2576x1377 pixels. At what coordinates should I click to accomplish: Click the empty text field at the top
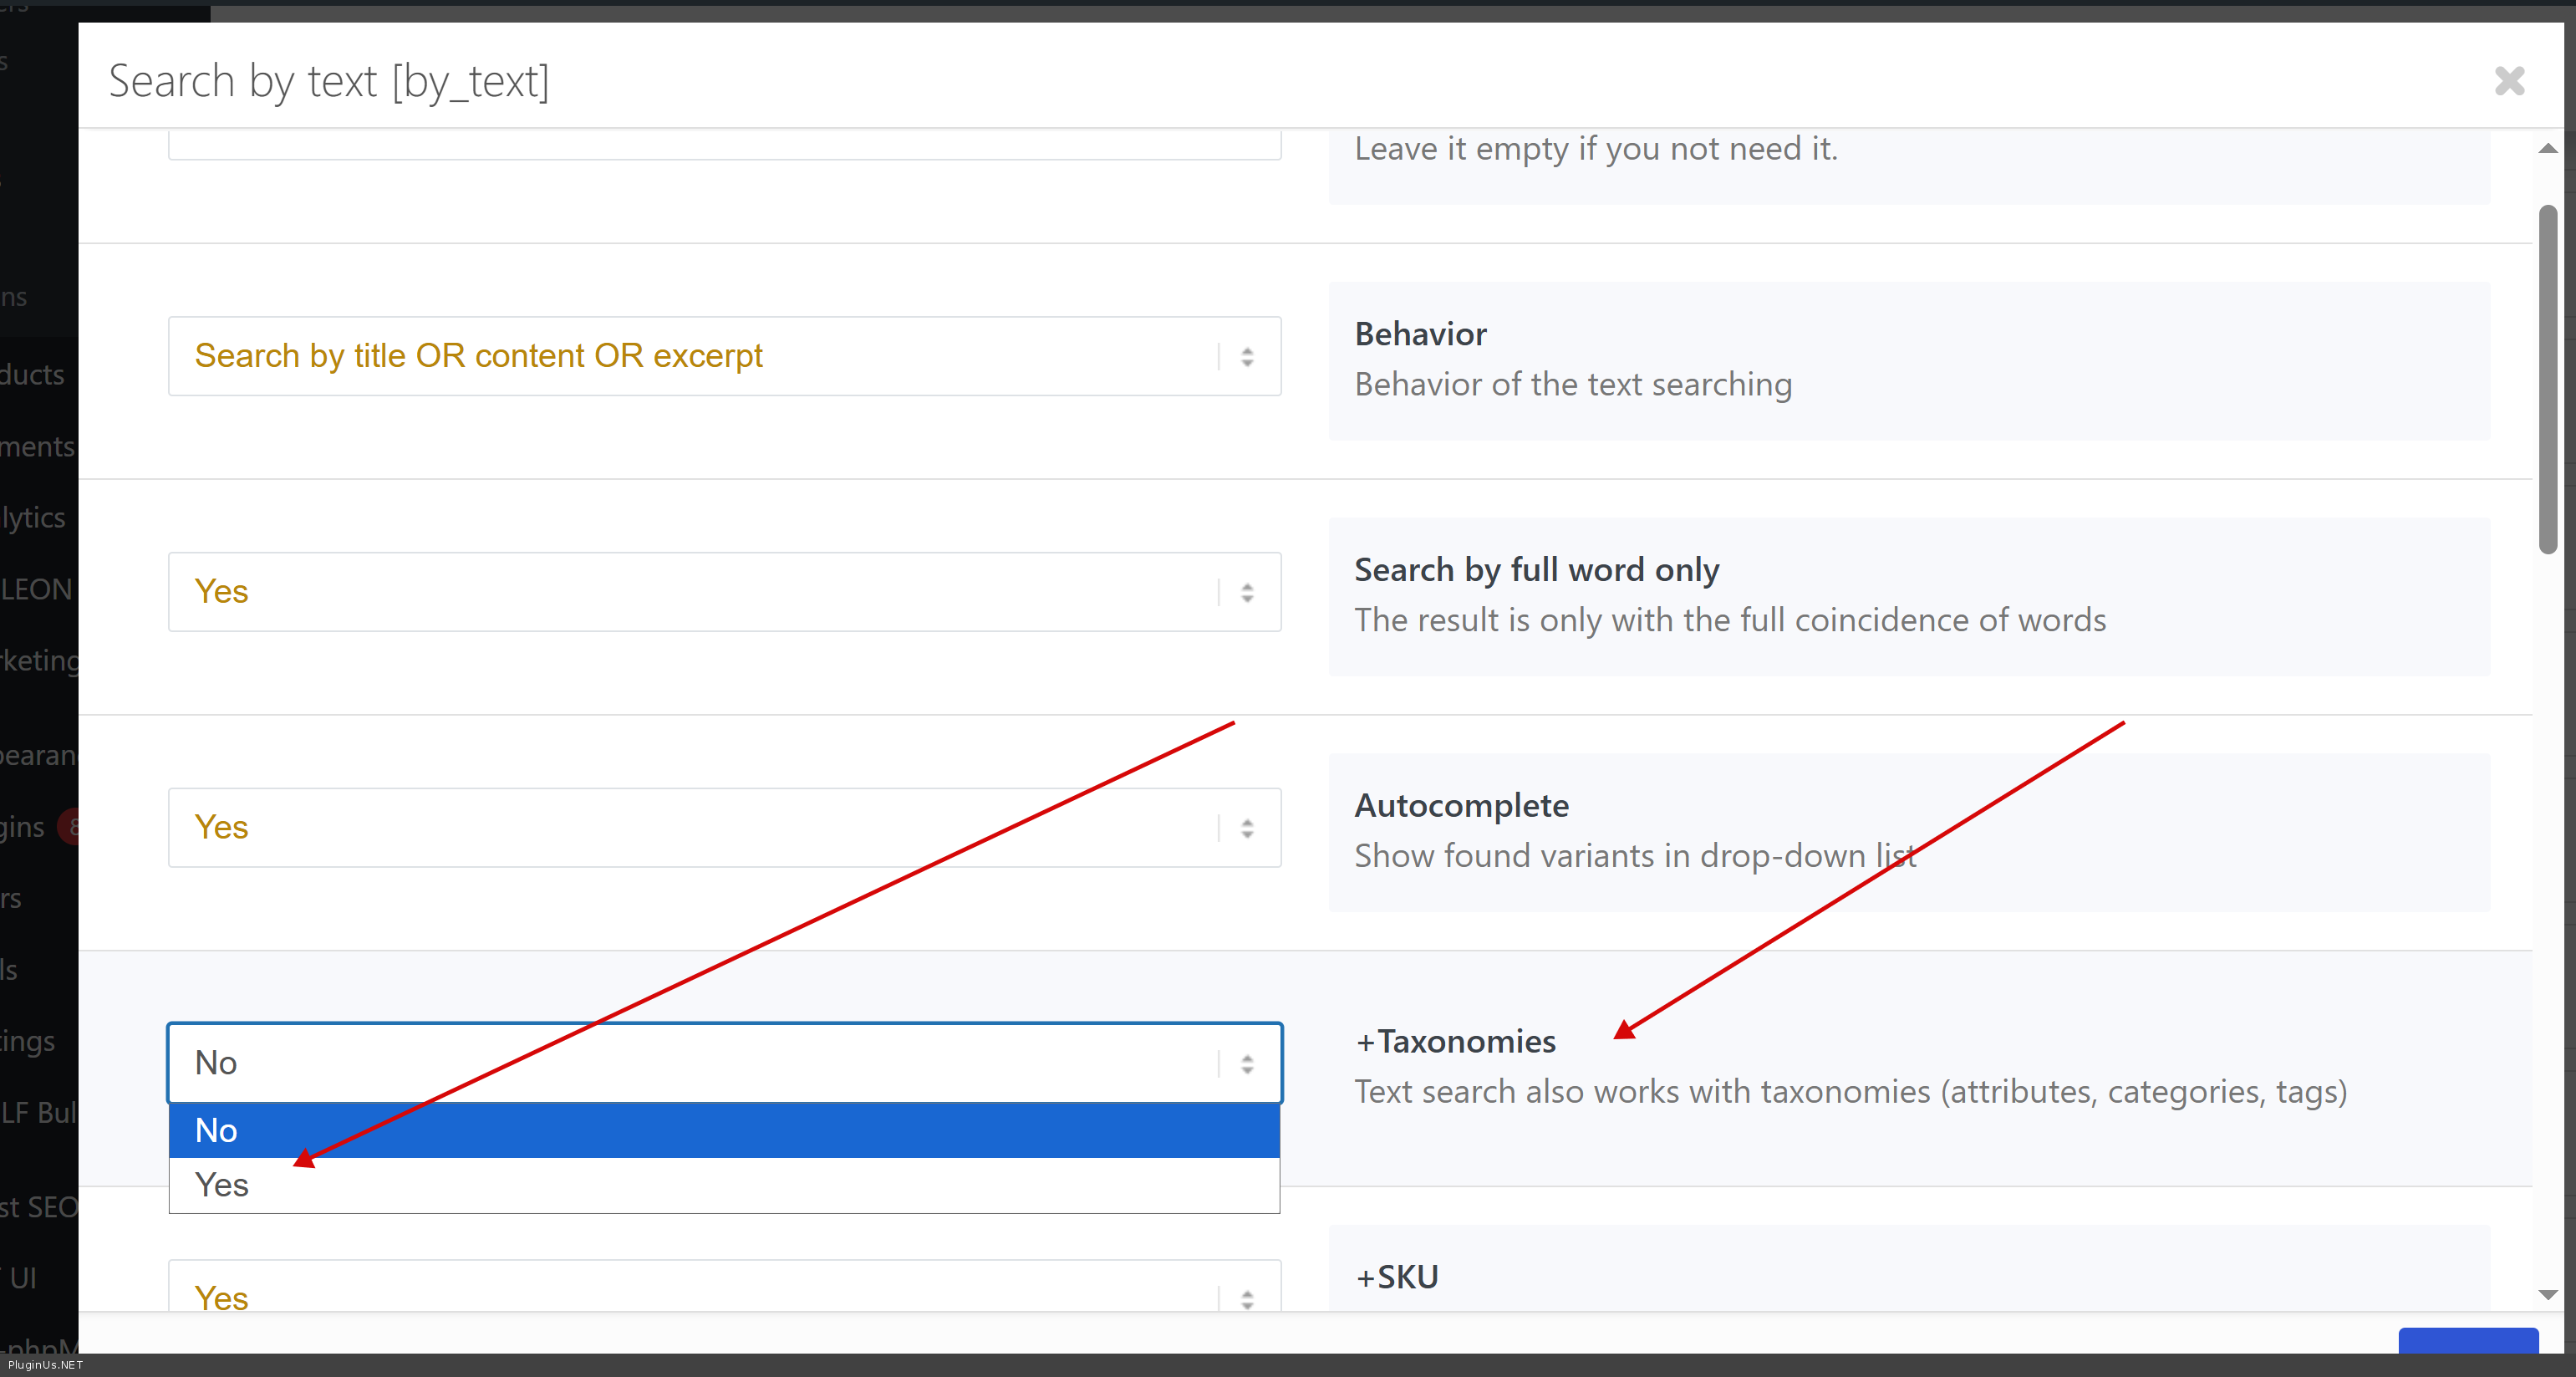click(724, 146)
